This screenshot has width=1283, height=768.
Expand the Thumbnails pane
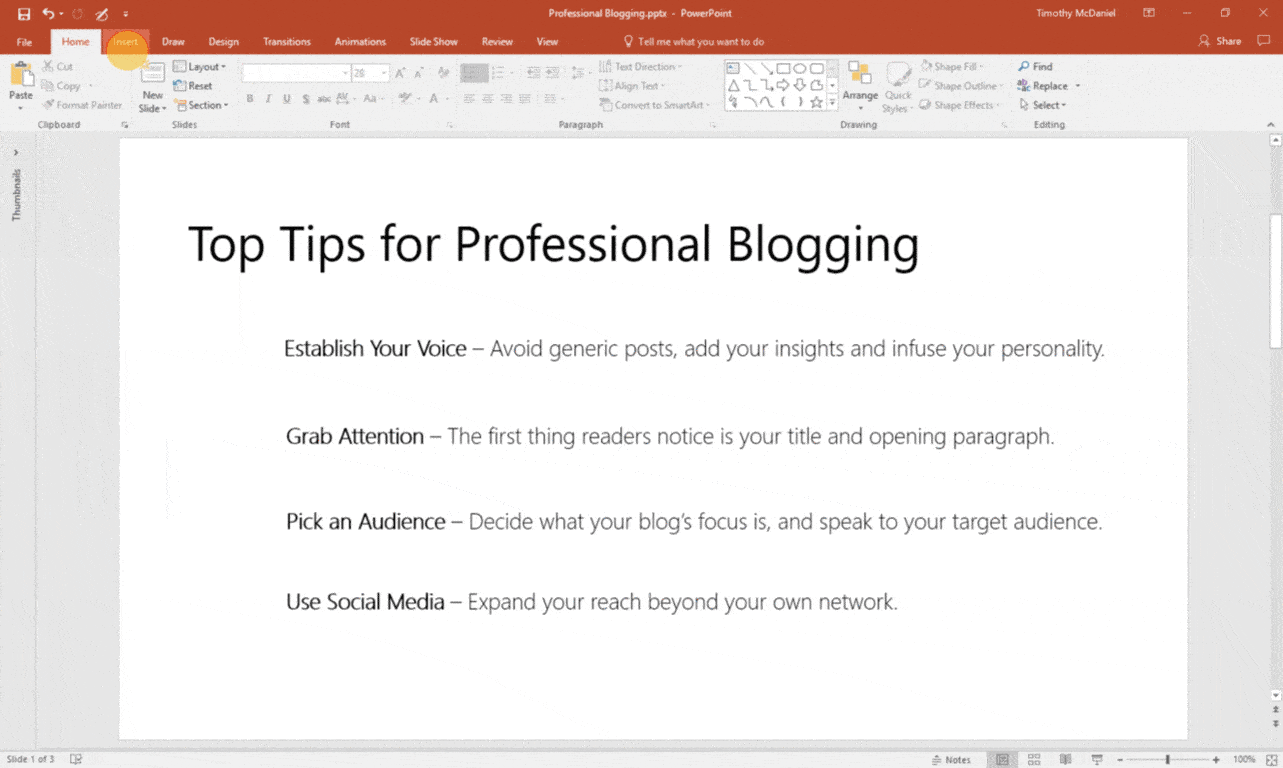16,153
